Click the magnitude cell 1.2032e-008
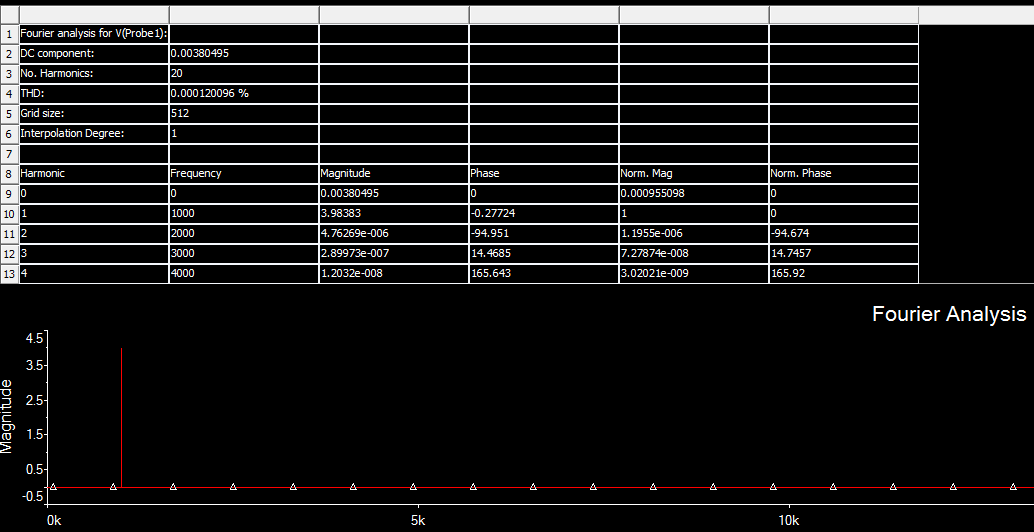 (x=394, y=273)
